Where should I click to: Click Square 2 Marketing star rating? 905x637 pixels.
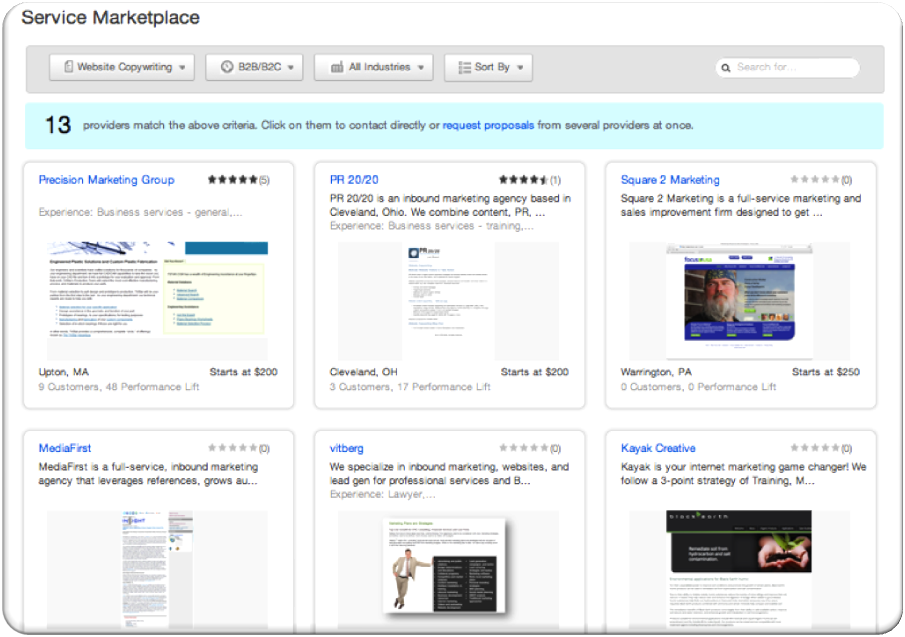(814, 180)
